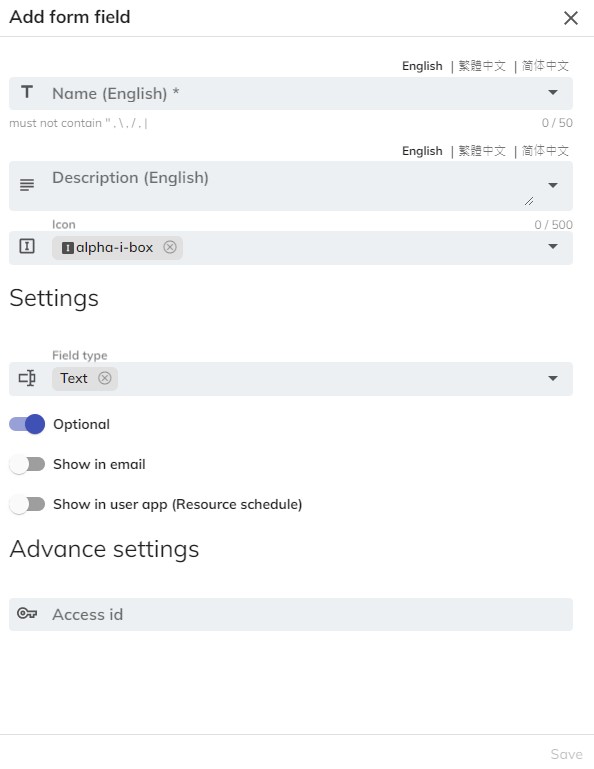Turn on Show in user app toggle
The width and height of the screenshot is (594, 769).
coord(27,504)
